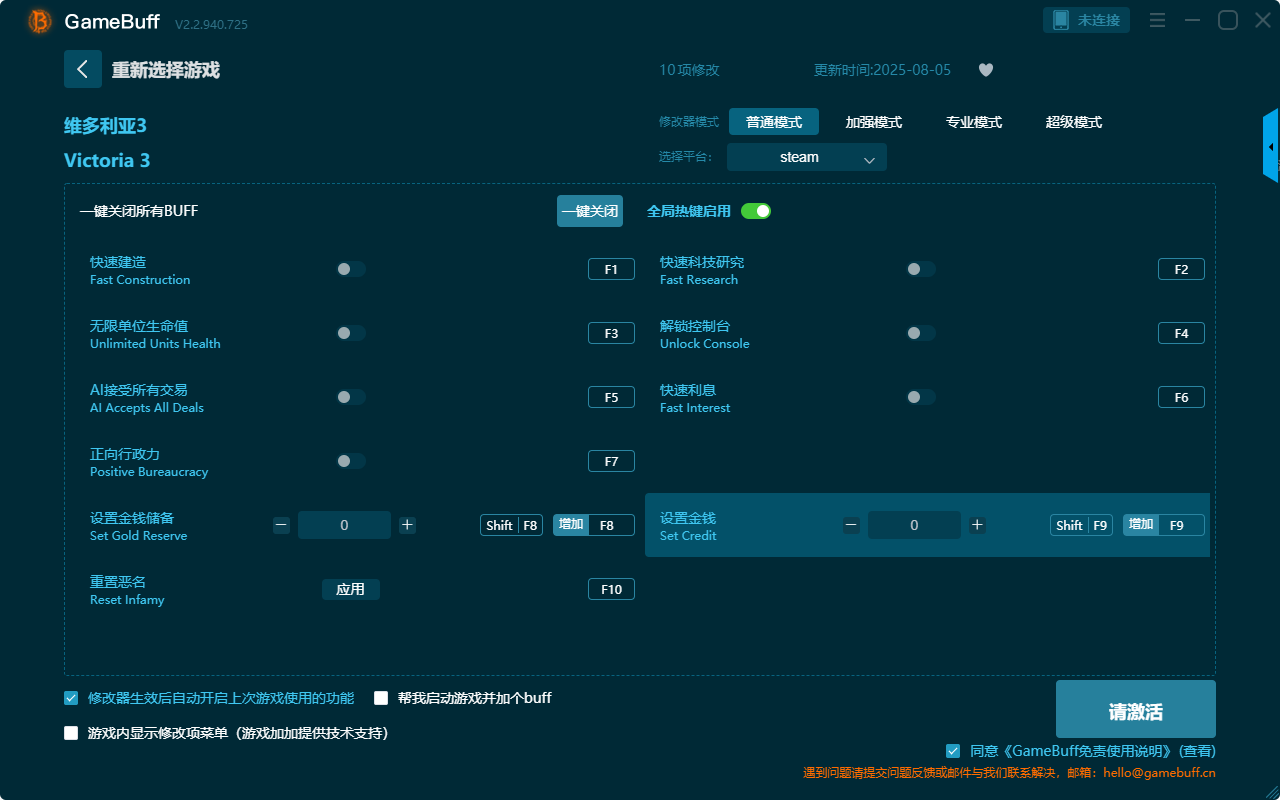
Task: Apply Reset Infamy with 应用 button
Action: coord(351,589)
